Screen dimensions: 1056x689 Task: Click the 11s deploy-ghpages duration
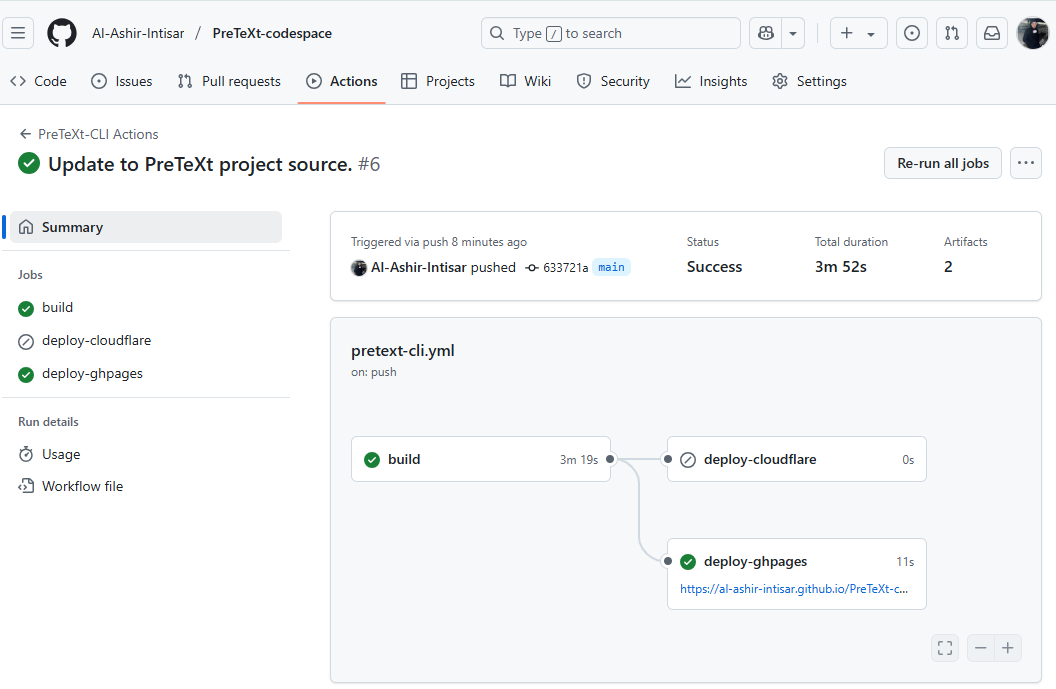point(905,562)
